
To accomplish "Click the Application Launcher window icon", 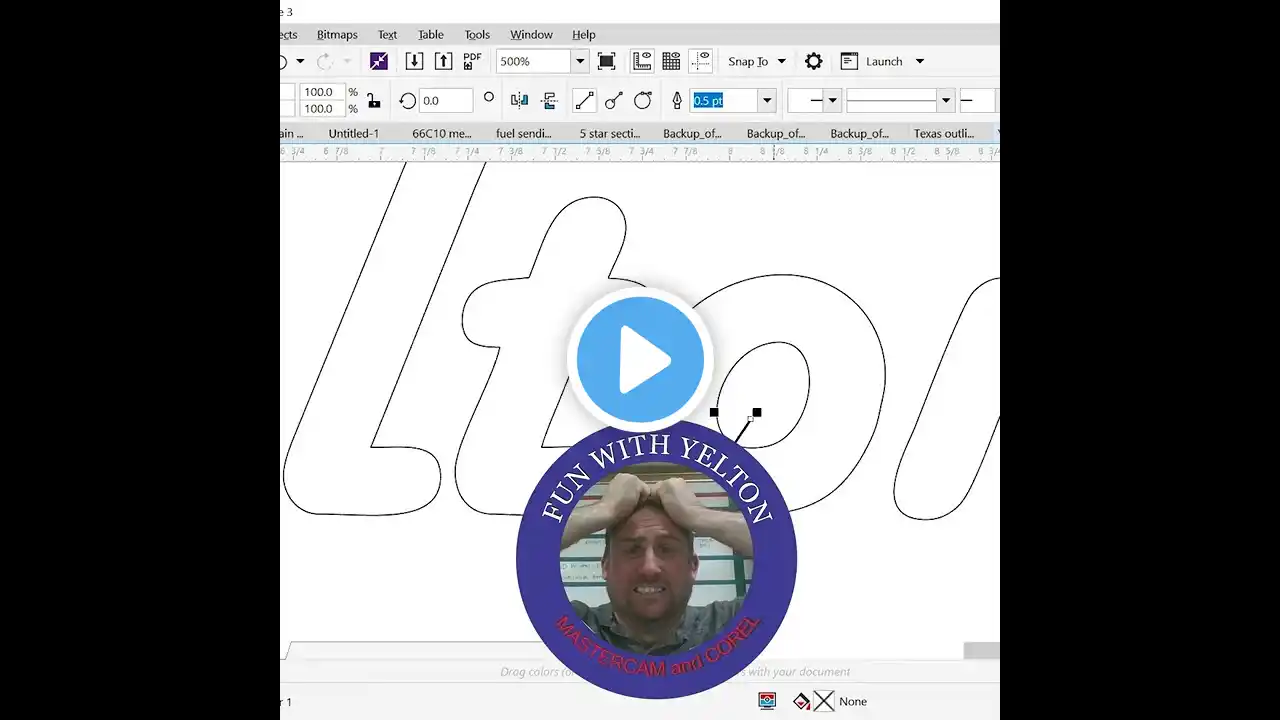I will (849, 61).
